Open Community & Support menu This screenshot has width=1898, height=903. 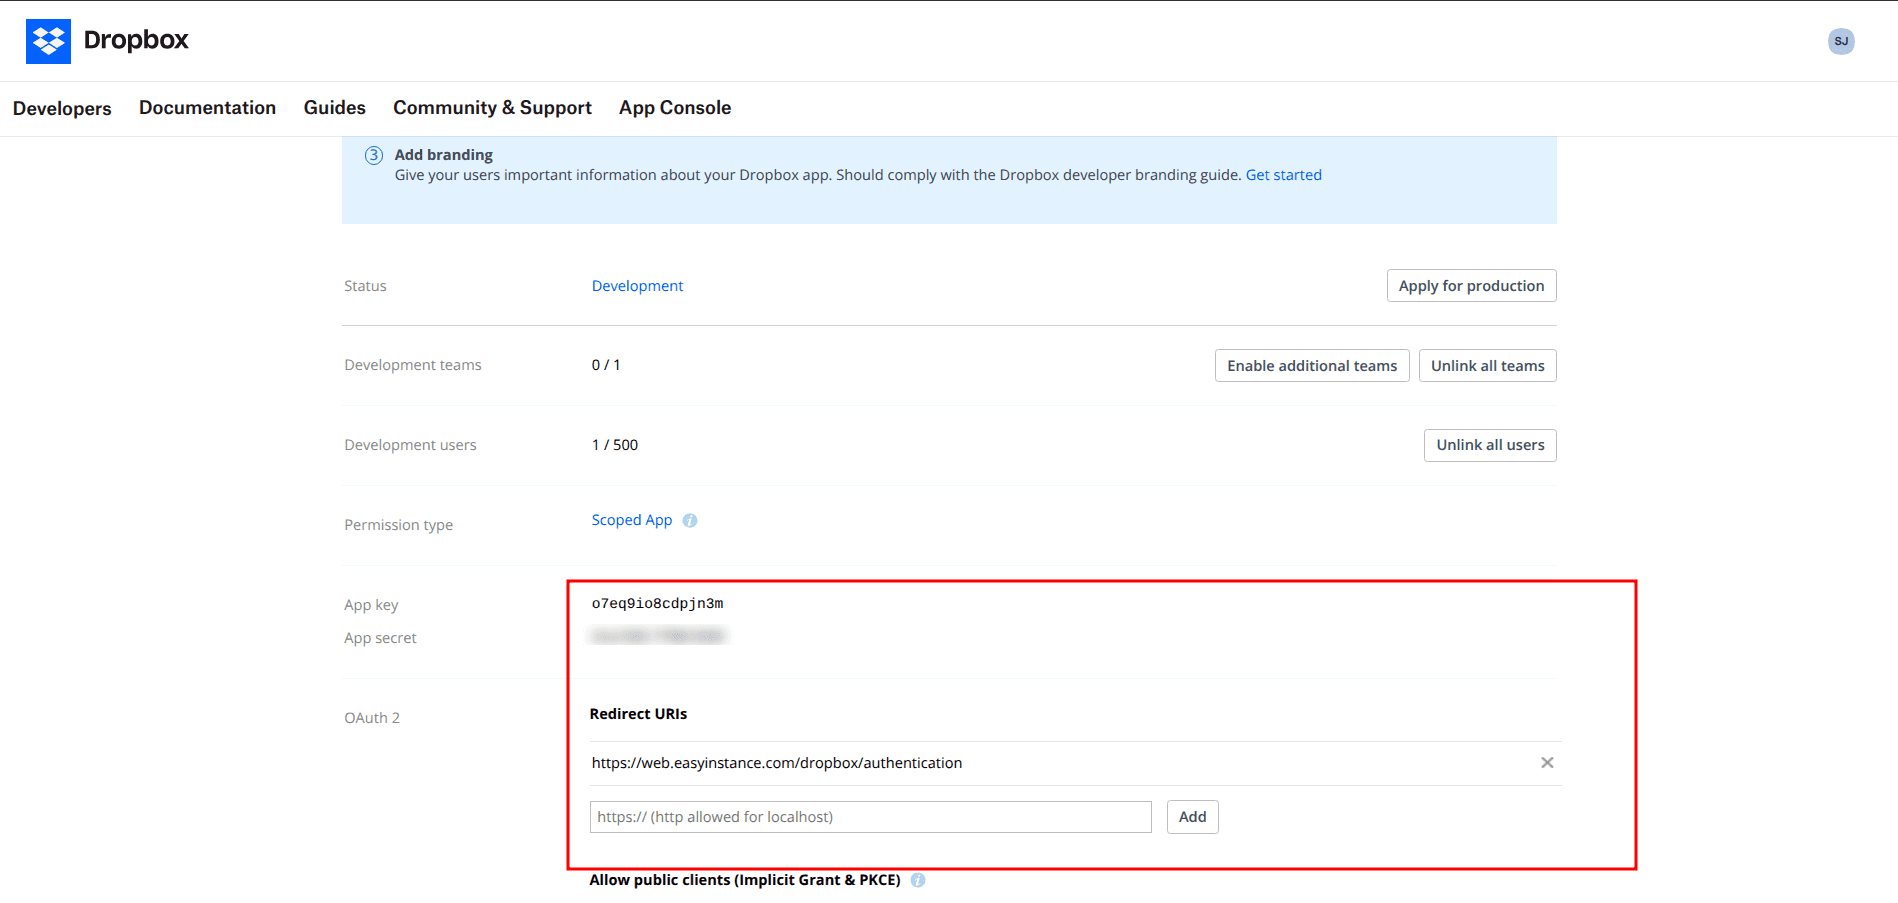pyautogui.click(x=492, y=108)
